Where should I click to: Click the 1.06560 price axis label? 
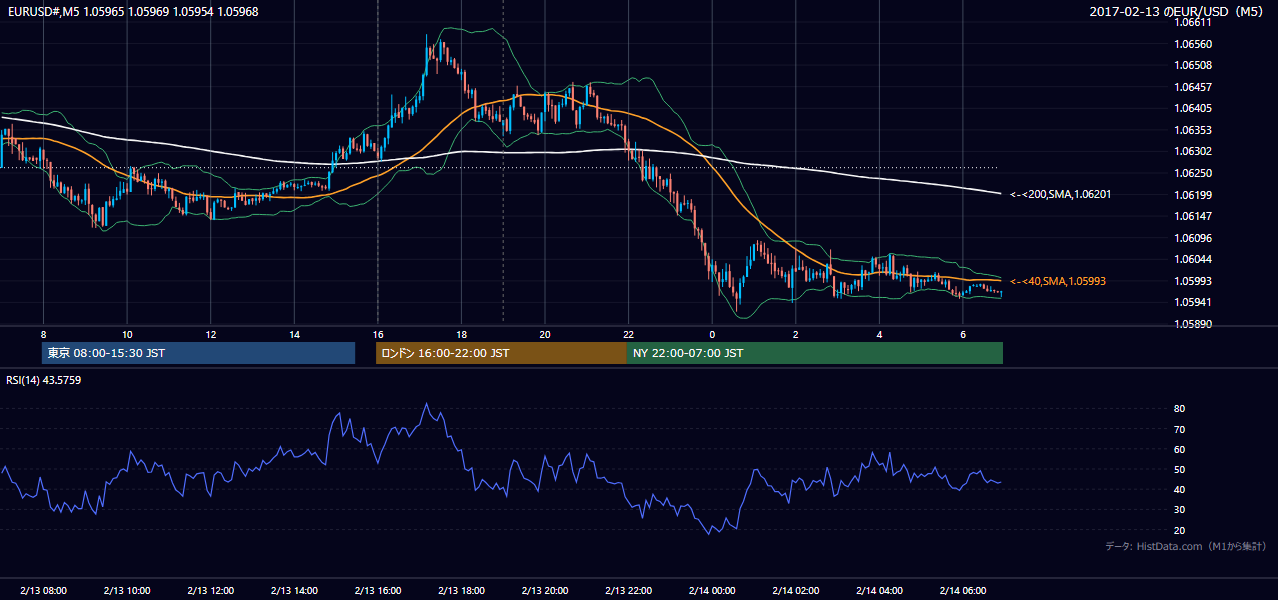click(1194, 44)
